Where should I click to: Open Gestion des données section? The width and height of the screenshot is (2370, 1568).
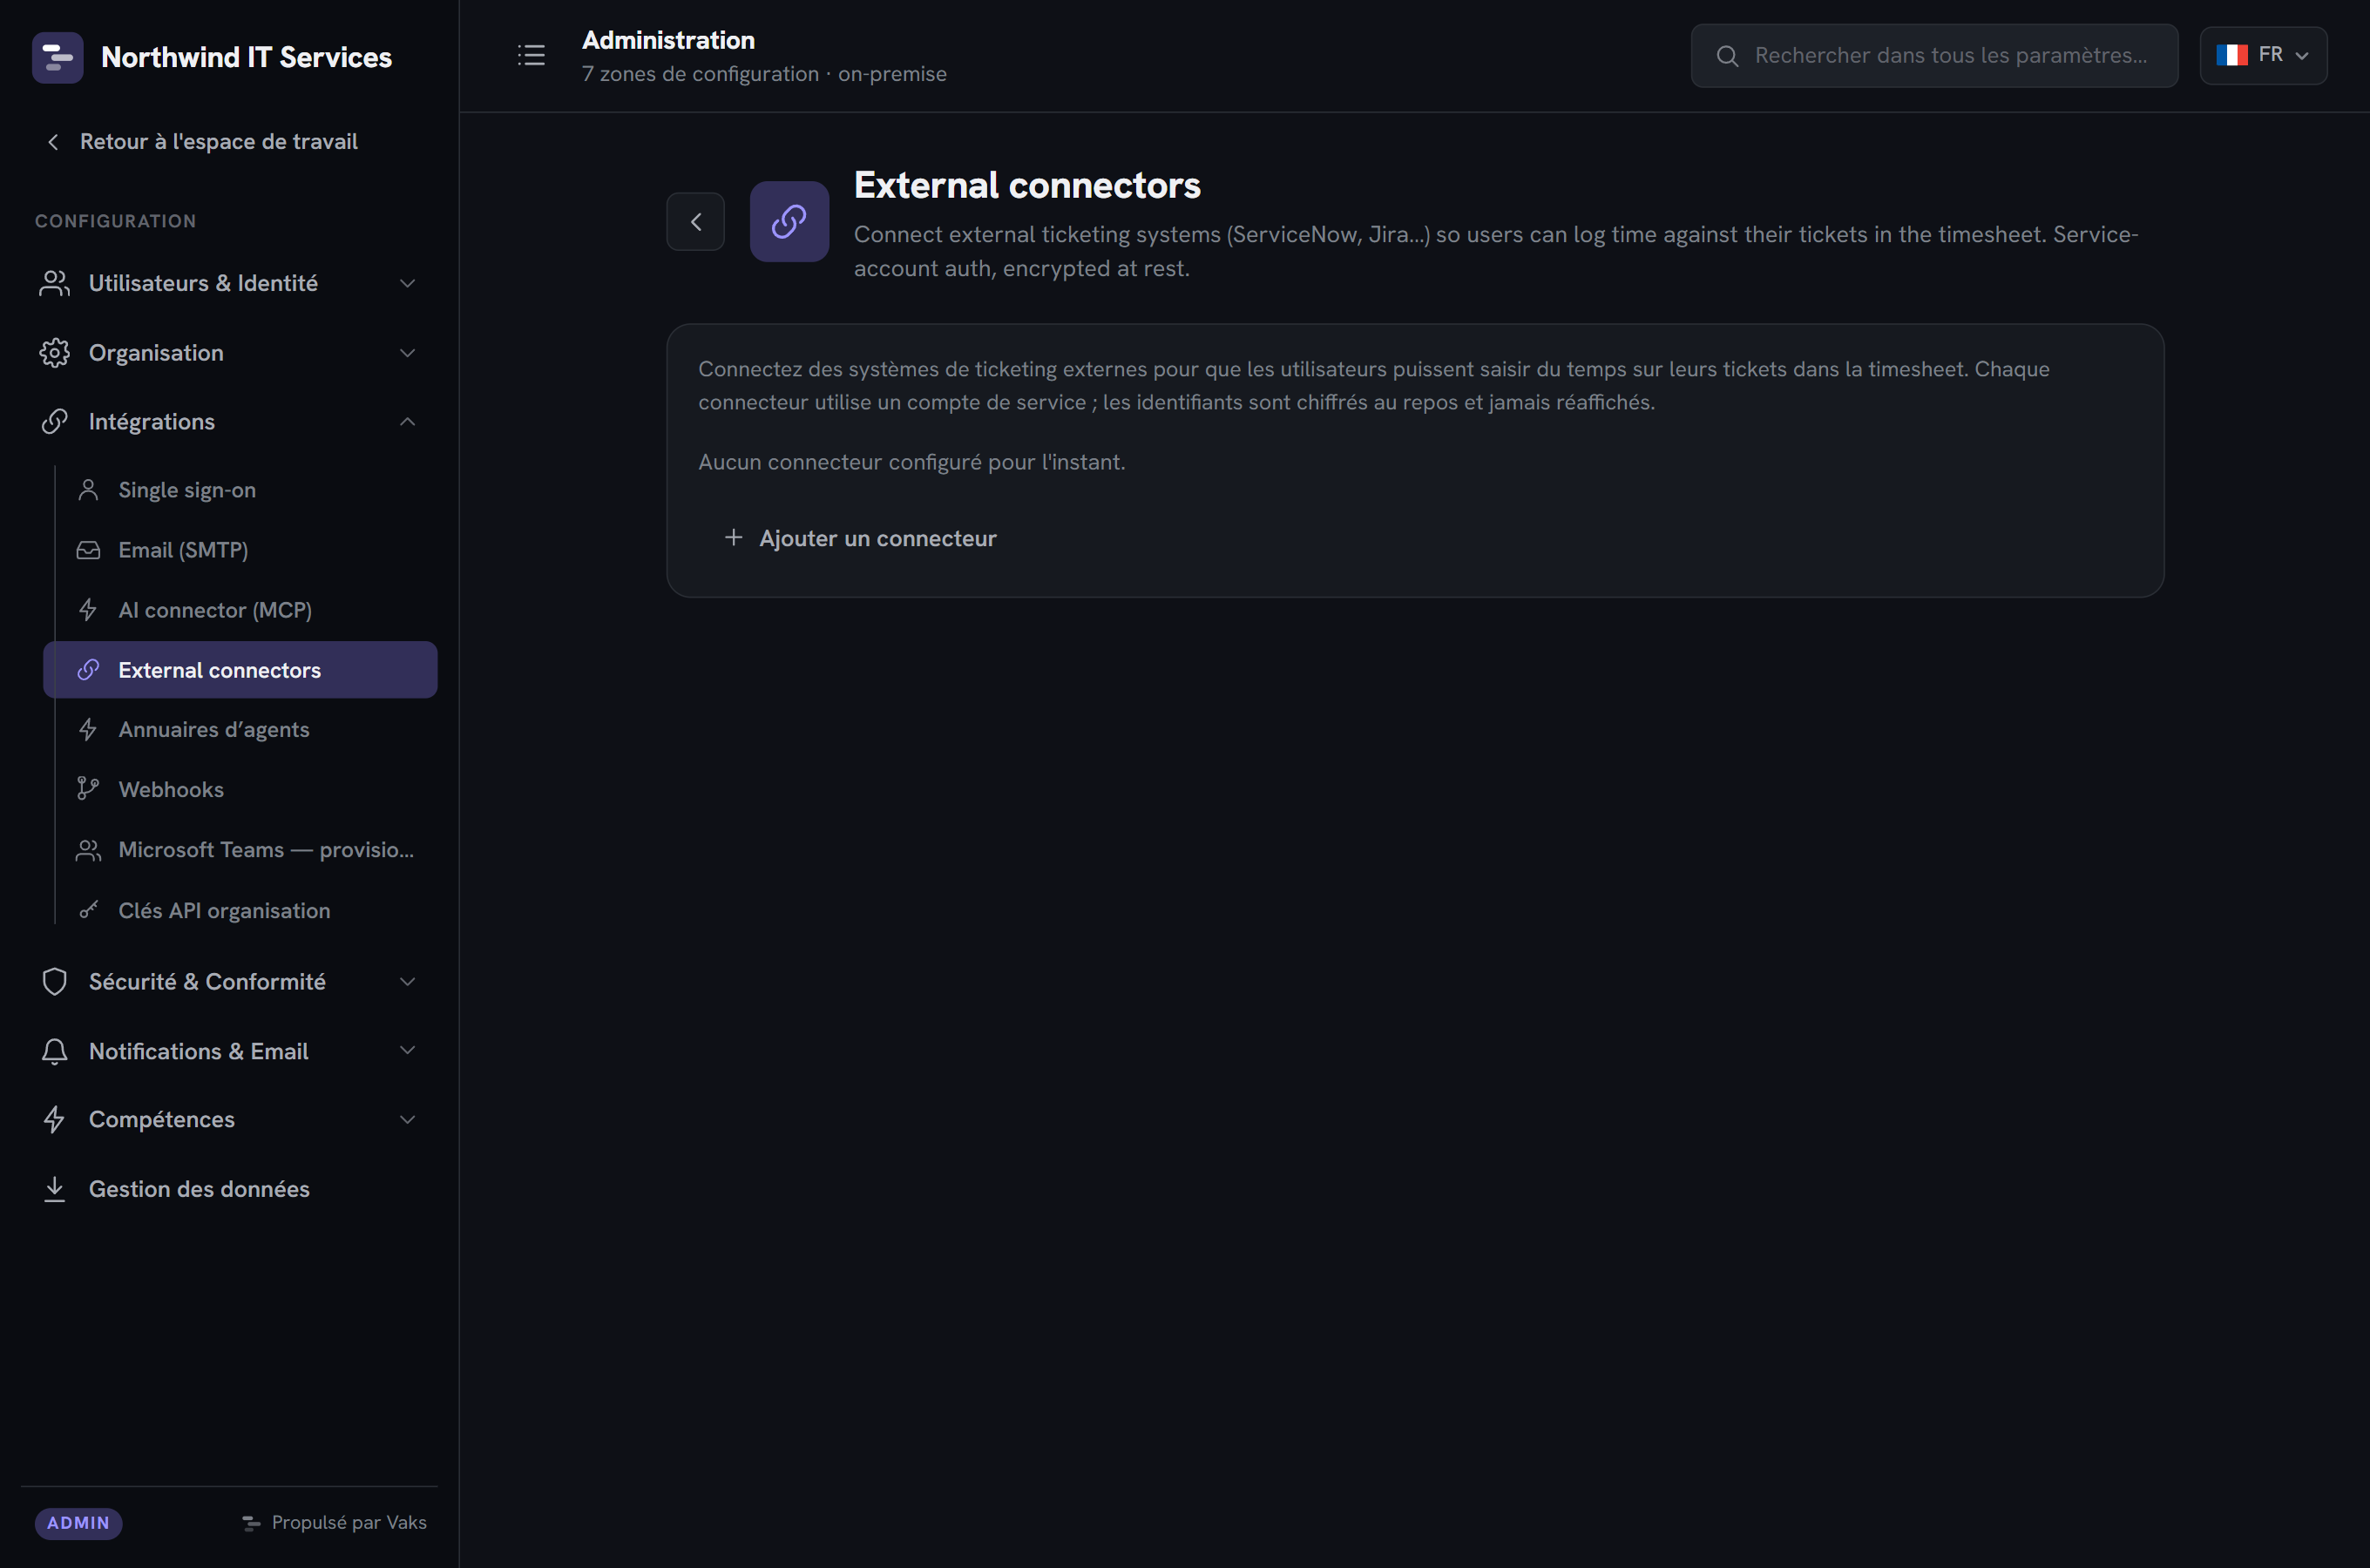[229, 1189]
